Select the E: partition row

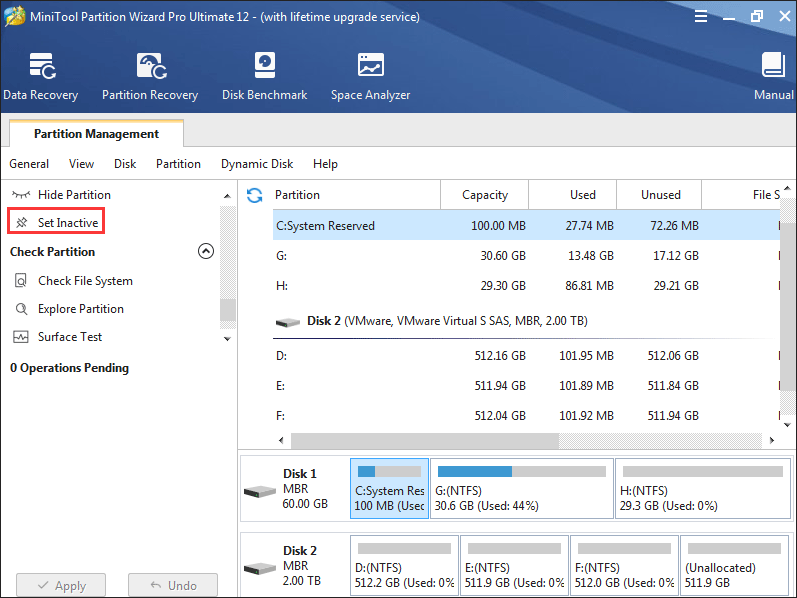point(526,385)
